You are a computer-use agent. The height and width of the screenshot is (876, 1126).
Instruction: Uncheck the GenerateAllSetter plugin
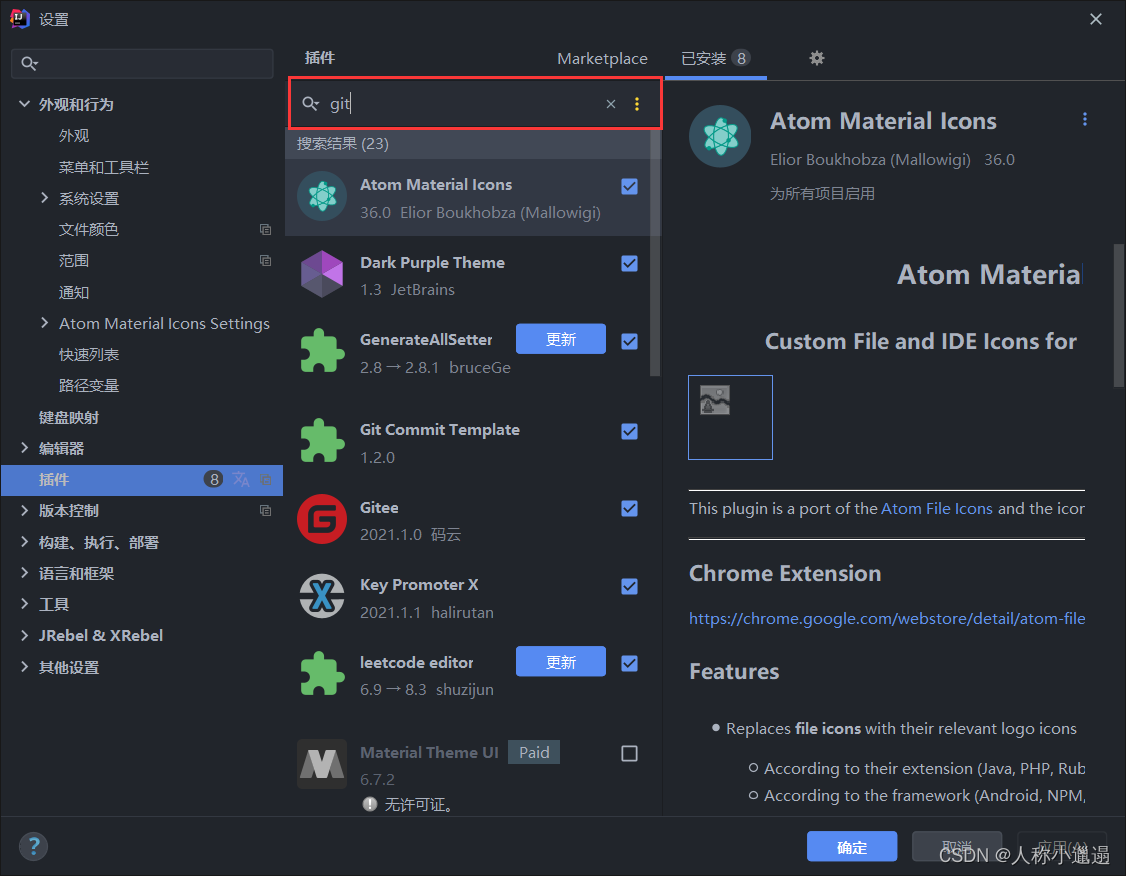tap(629, 341)
